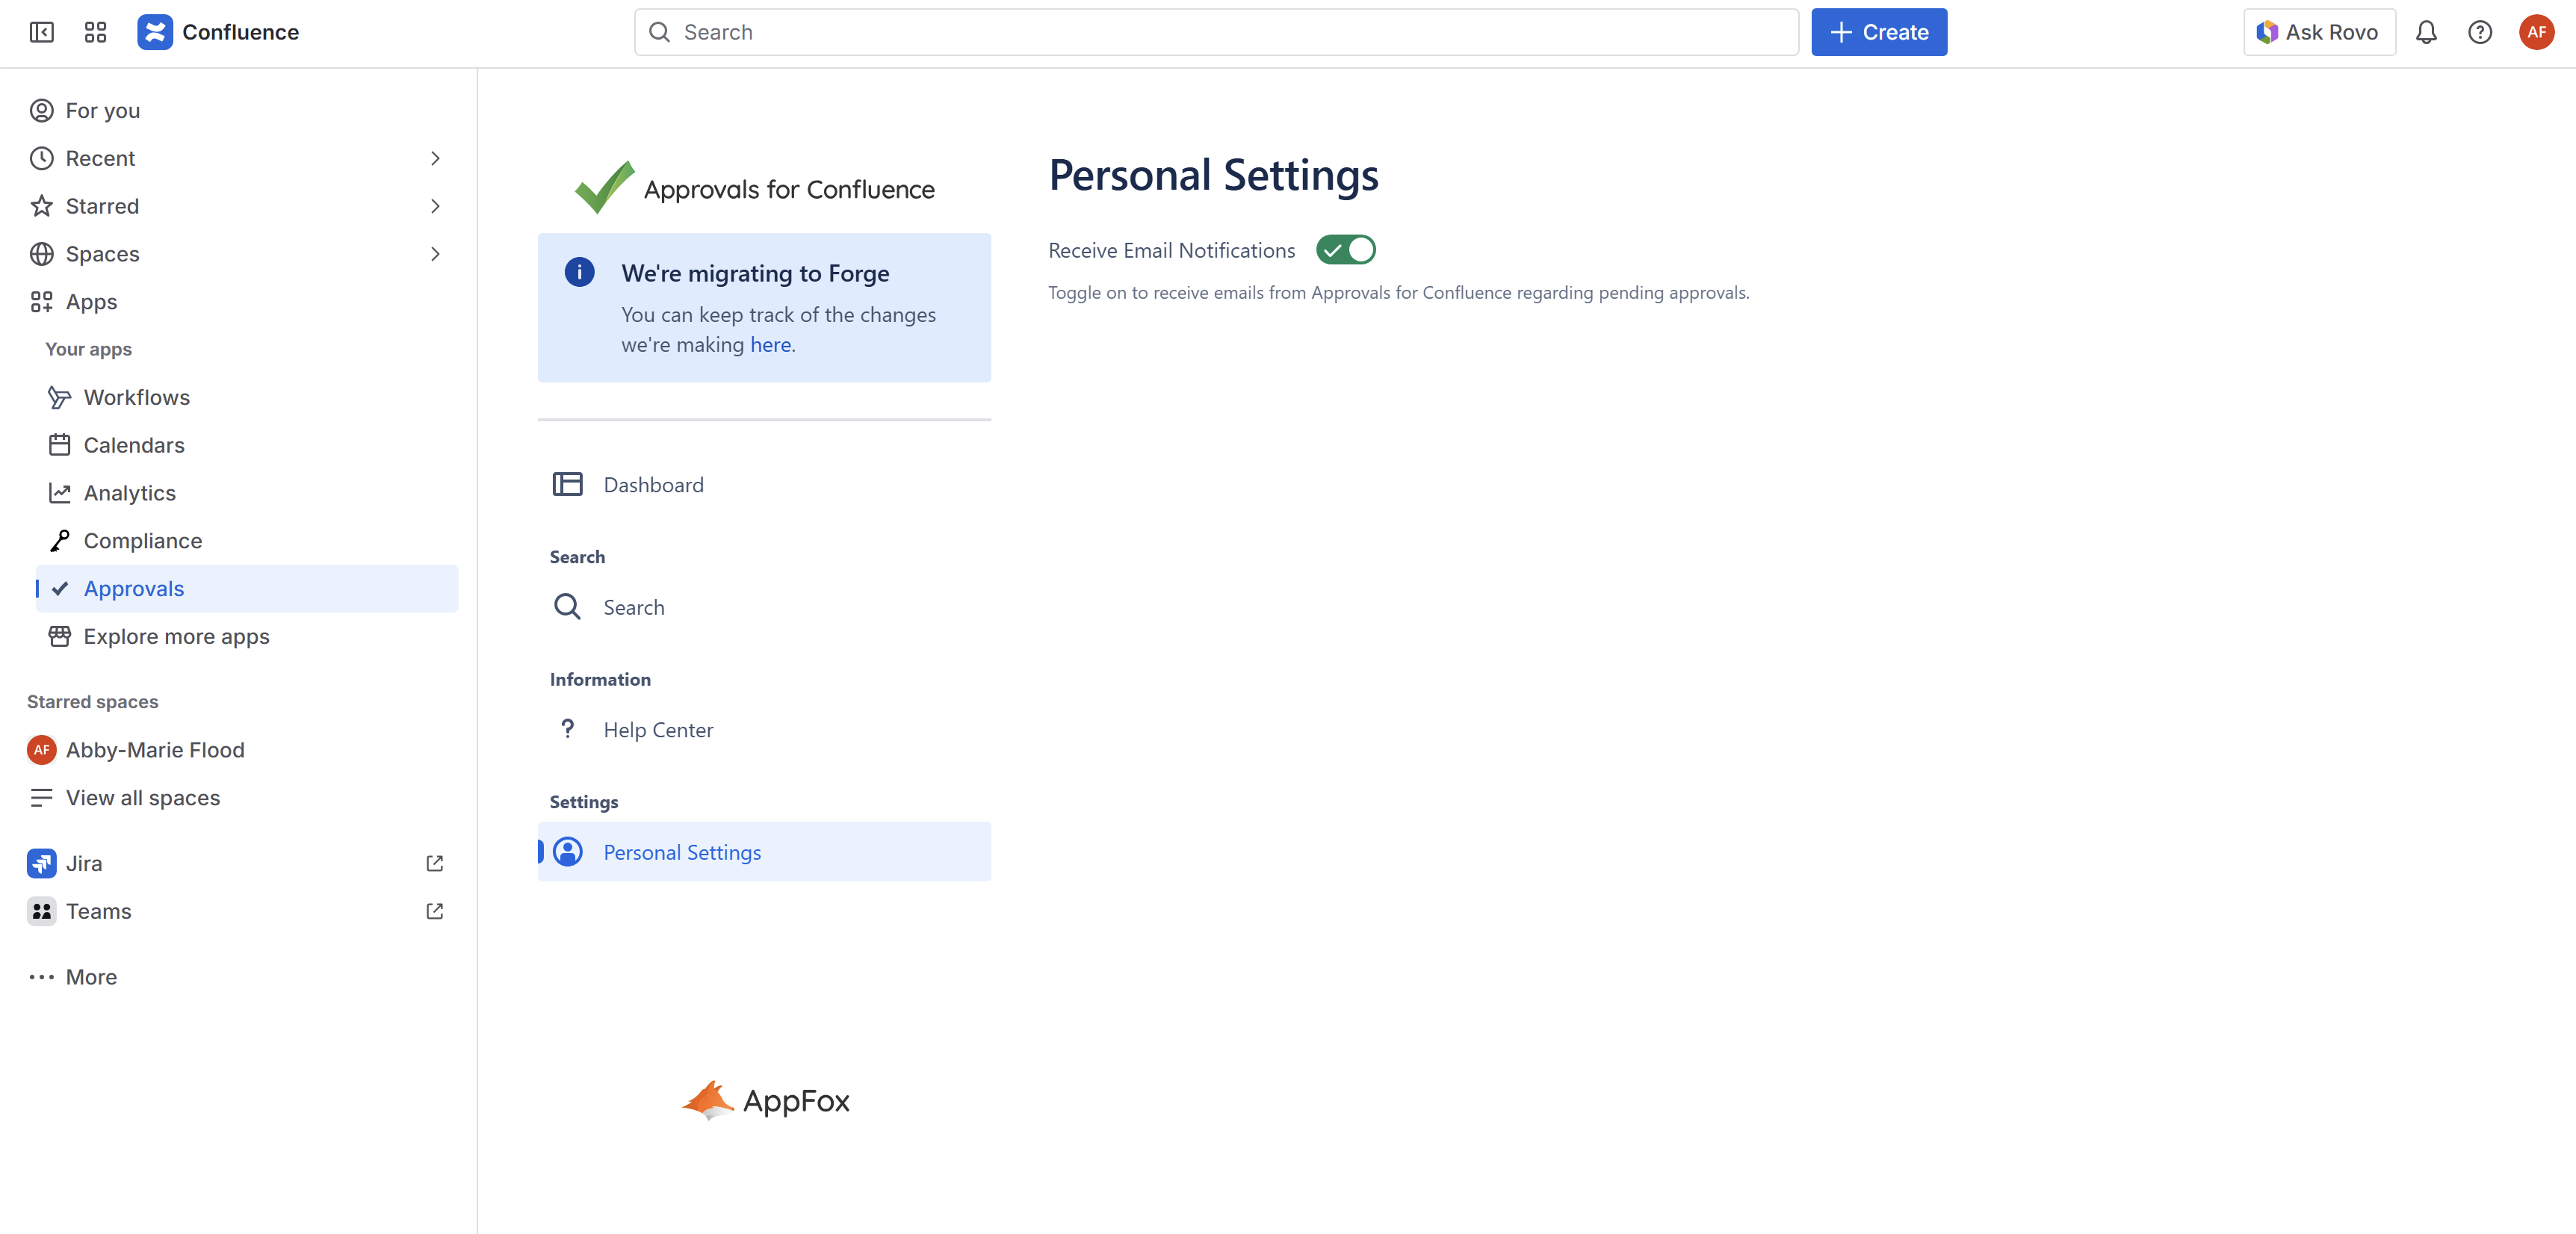Expand the Recent section chevron
The image size is (2576, 1234).
[435, 158]
